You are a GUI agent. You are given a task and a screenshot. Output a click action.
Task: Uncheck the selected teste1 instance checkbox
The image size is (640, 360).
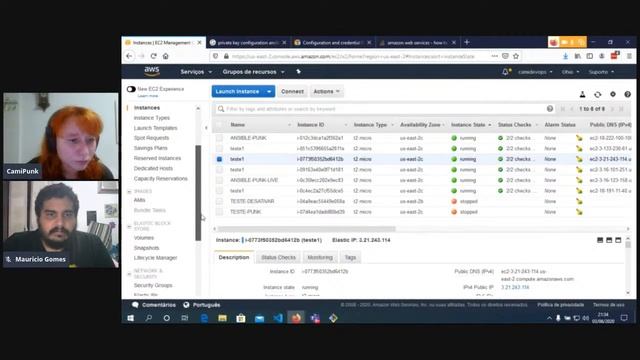coord(219,159)
